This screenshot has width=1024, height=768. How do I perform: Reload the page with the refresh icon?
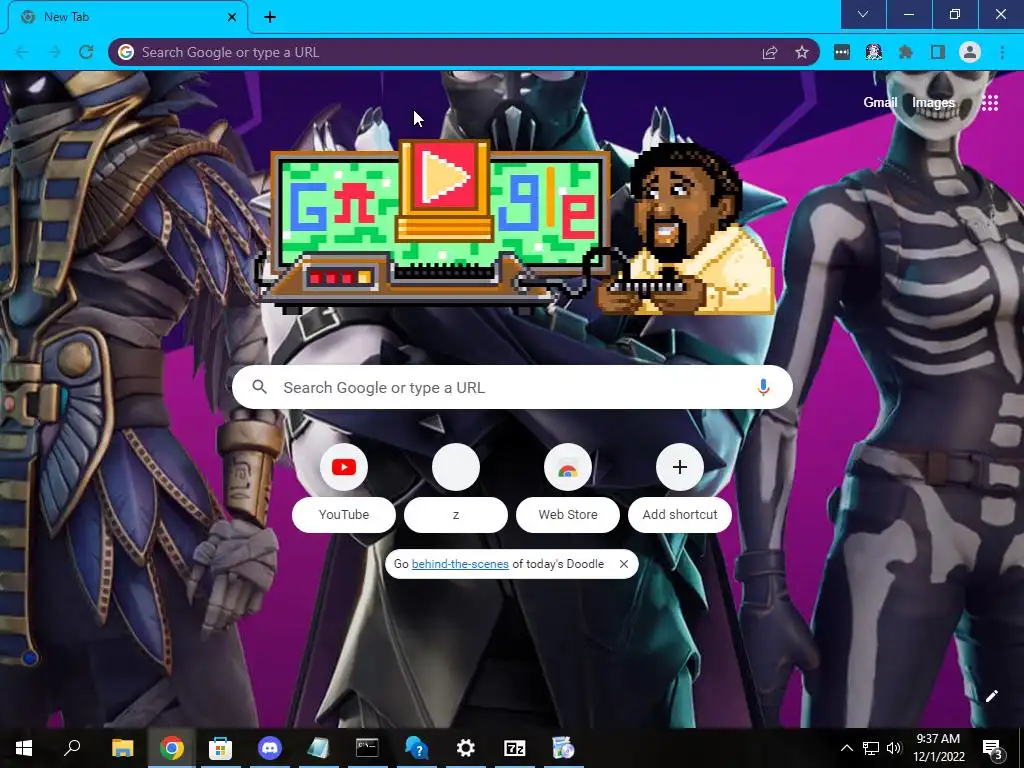coord(86,52)
